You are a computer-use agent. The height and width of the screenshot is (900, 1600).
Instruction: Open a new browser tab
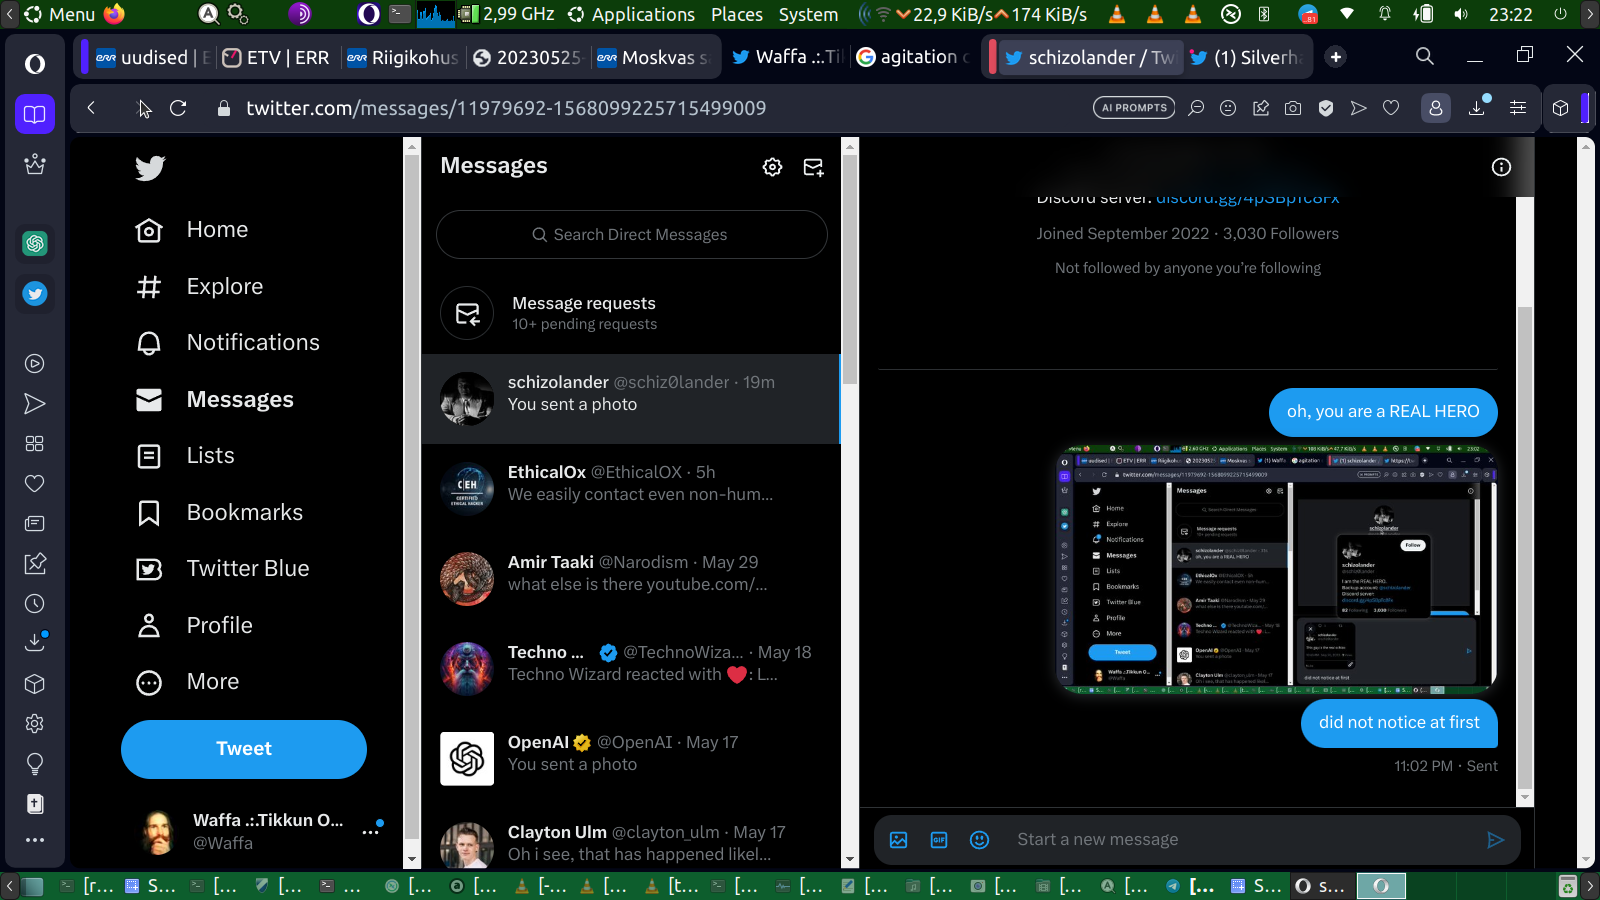pyautogui.click(x=1336, y=57)
